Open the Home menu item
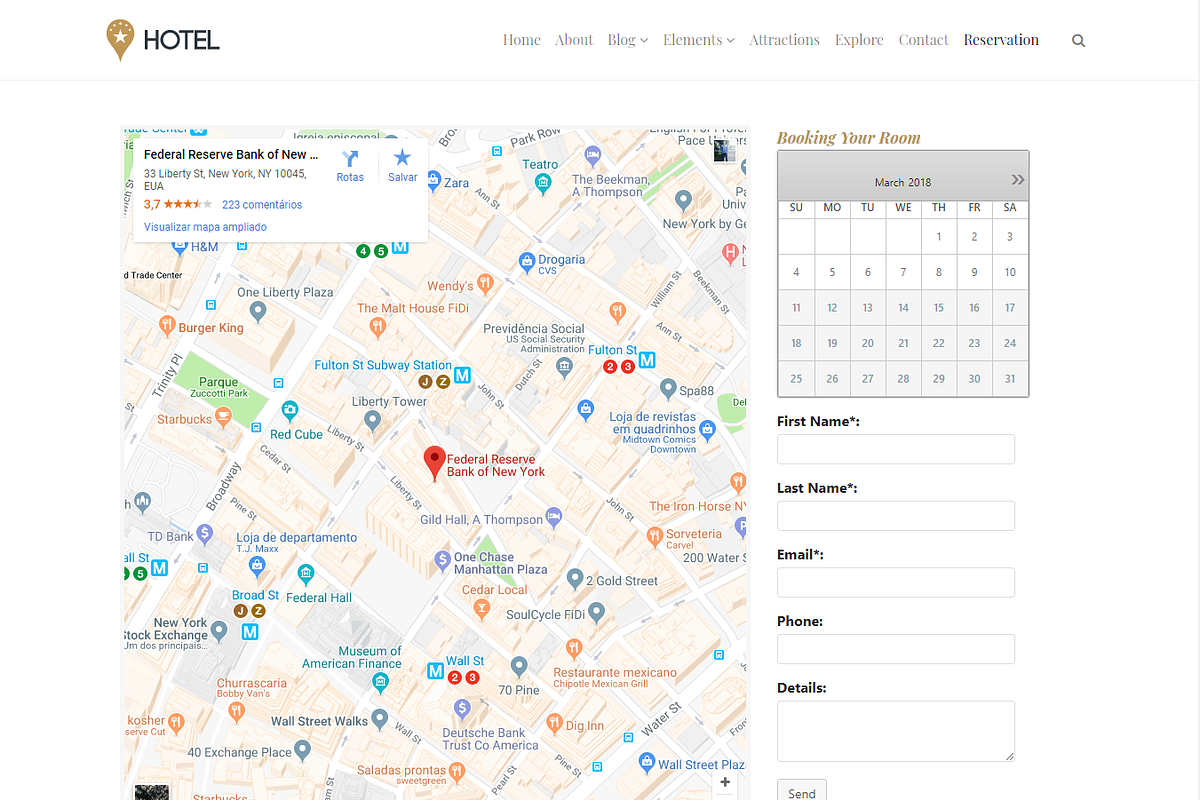This screenshot has height=800, width=1200. coord(522,40)
